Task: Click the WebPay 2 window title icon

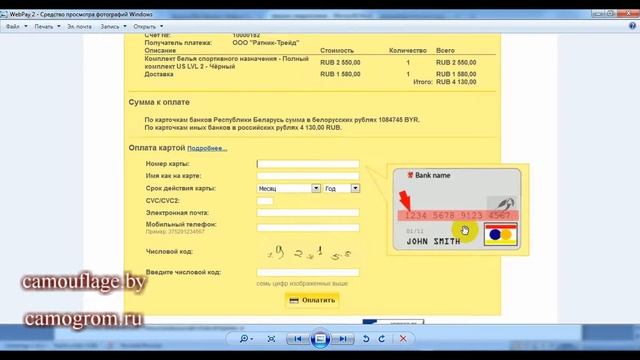Action: (4, 15)
